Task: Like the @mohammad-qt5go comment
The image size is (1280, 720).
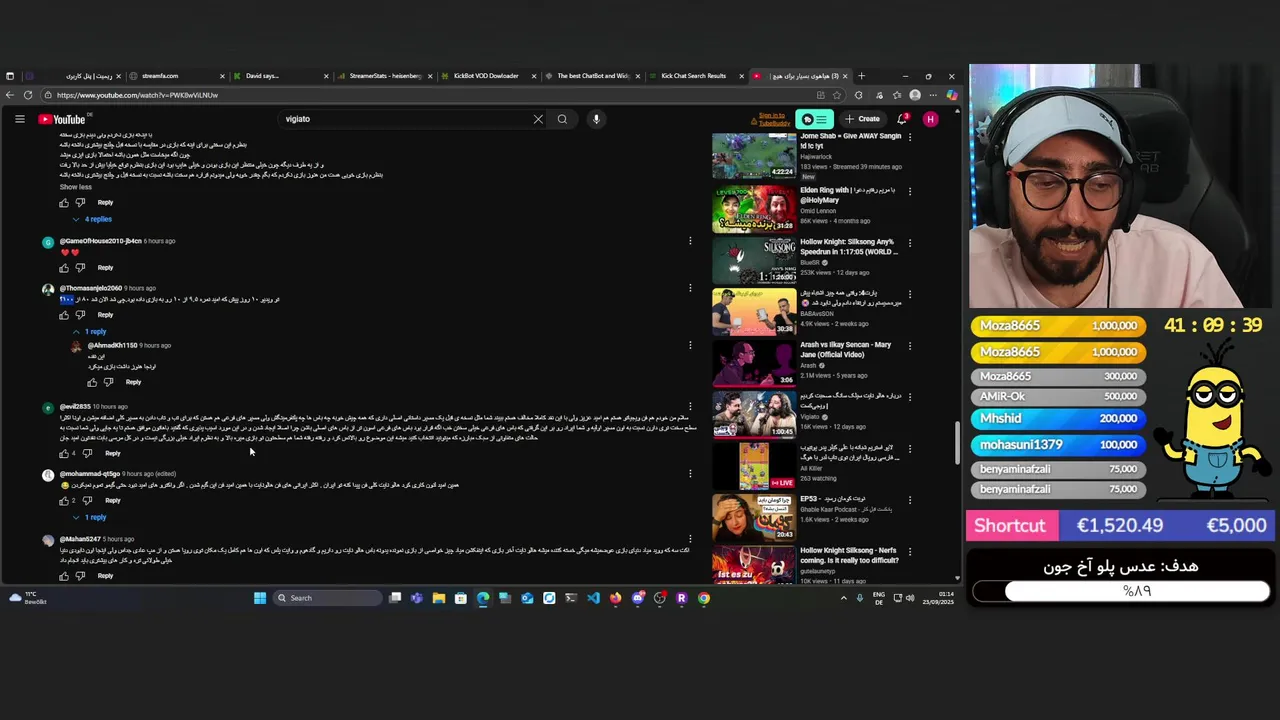Action: [x=64, y=500]
